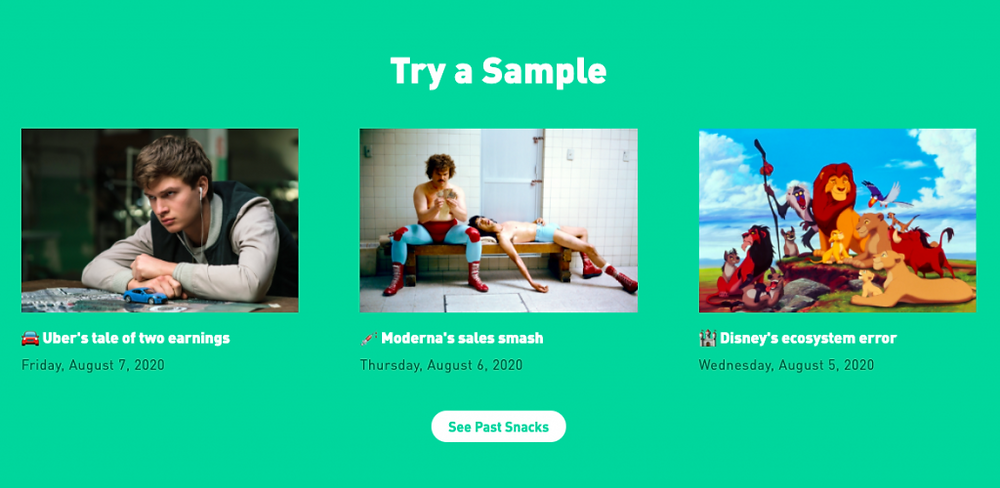
Task: Open Uber's tale of two earnings article
Action: (136, 338)
